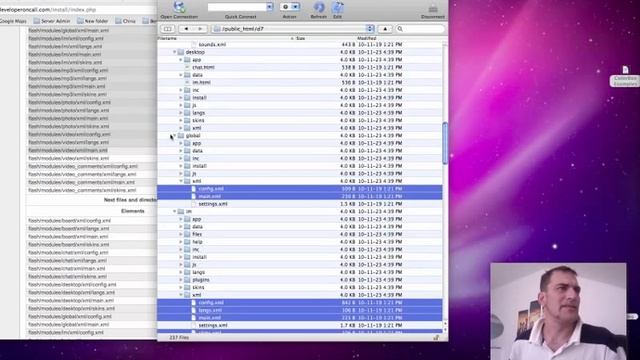
Task: Select config.xml under global xml folder
Action: 300,189
